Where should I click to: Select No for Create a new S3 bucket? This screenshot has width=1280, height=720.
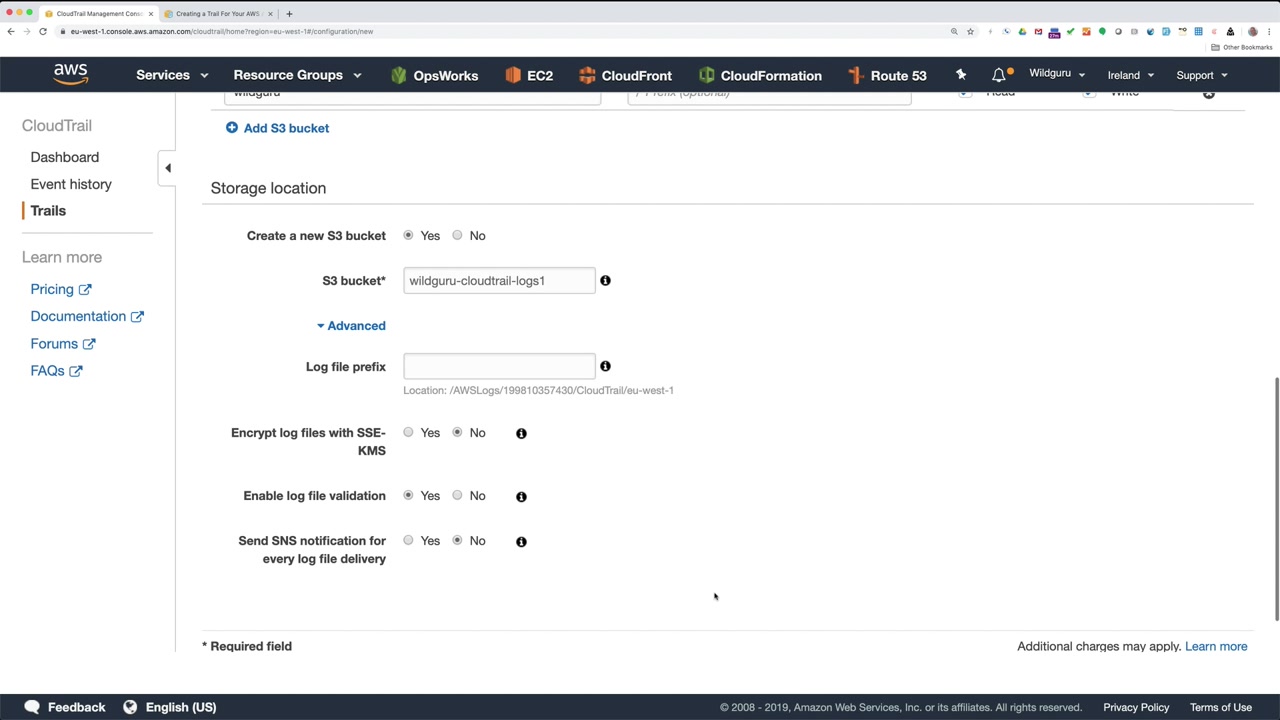point(457,235)
